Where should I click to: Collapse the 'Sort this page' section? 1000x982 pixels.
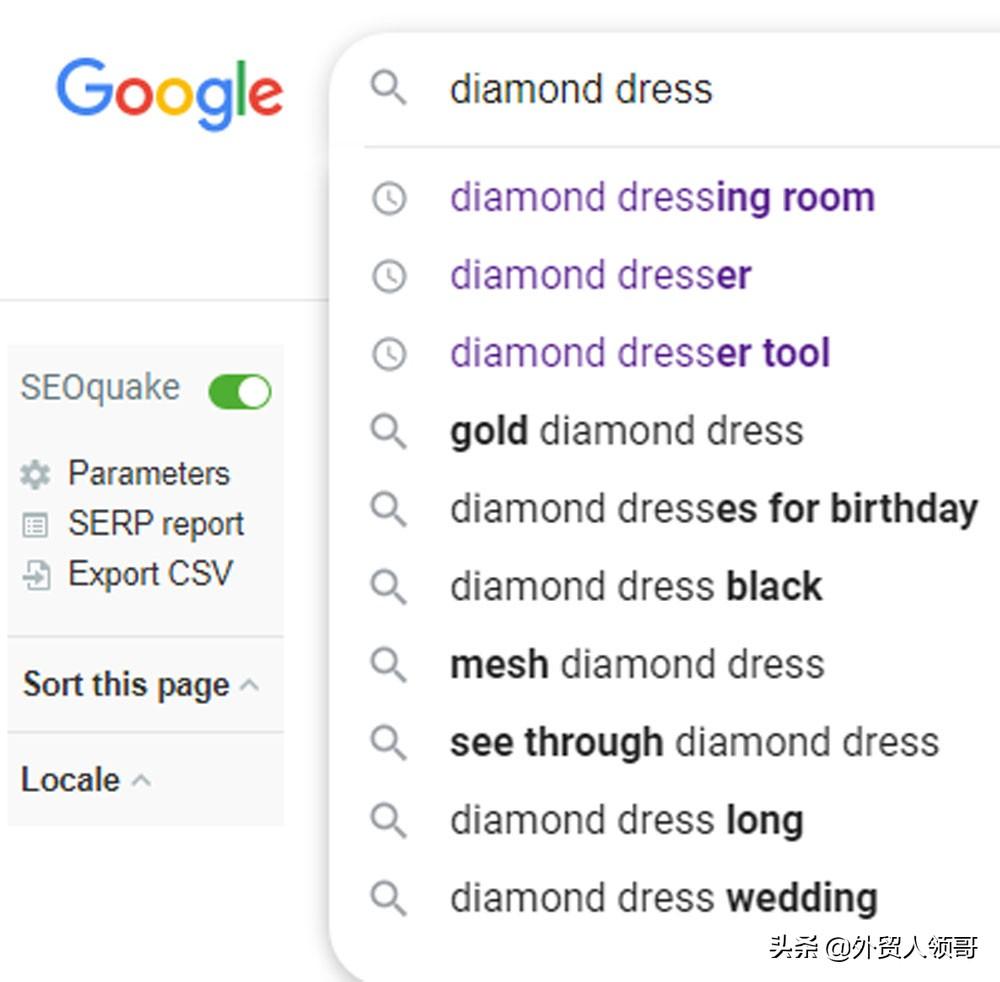point(249,685)
